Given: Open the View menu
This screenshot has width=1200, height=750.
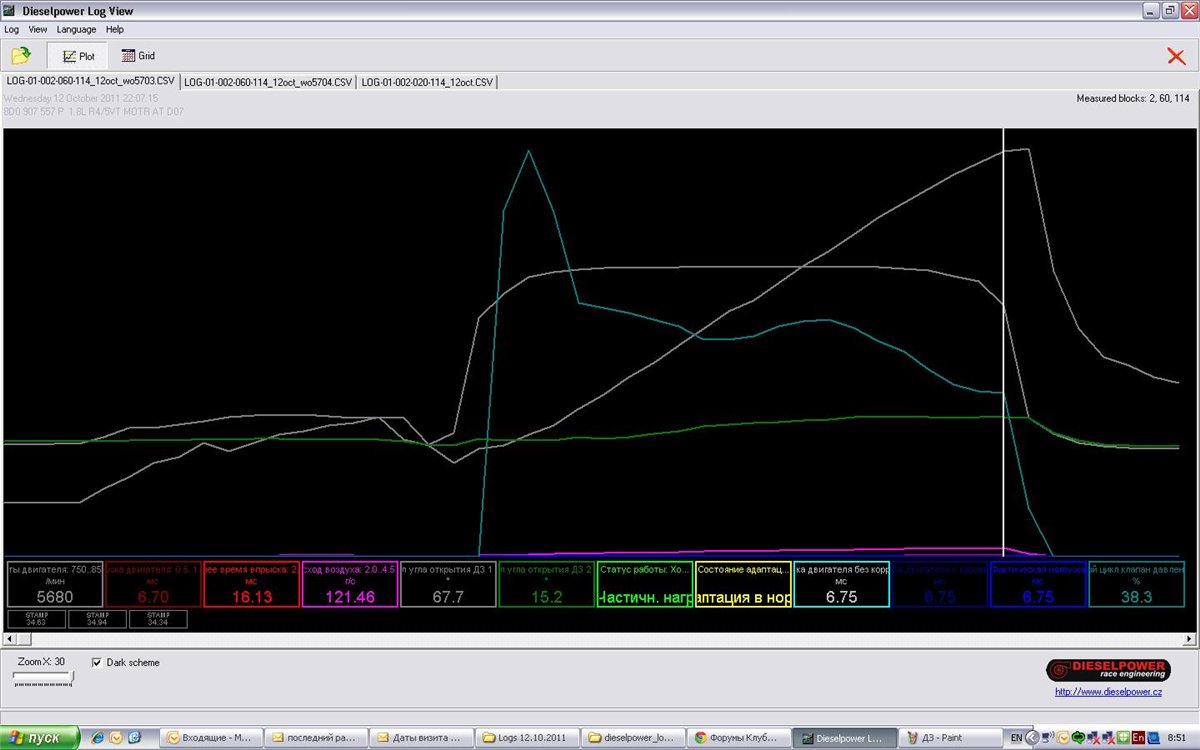Looking at the screenshot, I should coord(38,30).
